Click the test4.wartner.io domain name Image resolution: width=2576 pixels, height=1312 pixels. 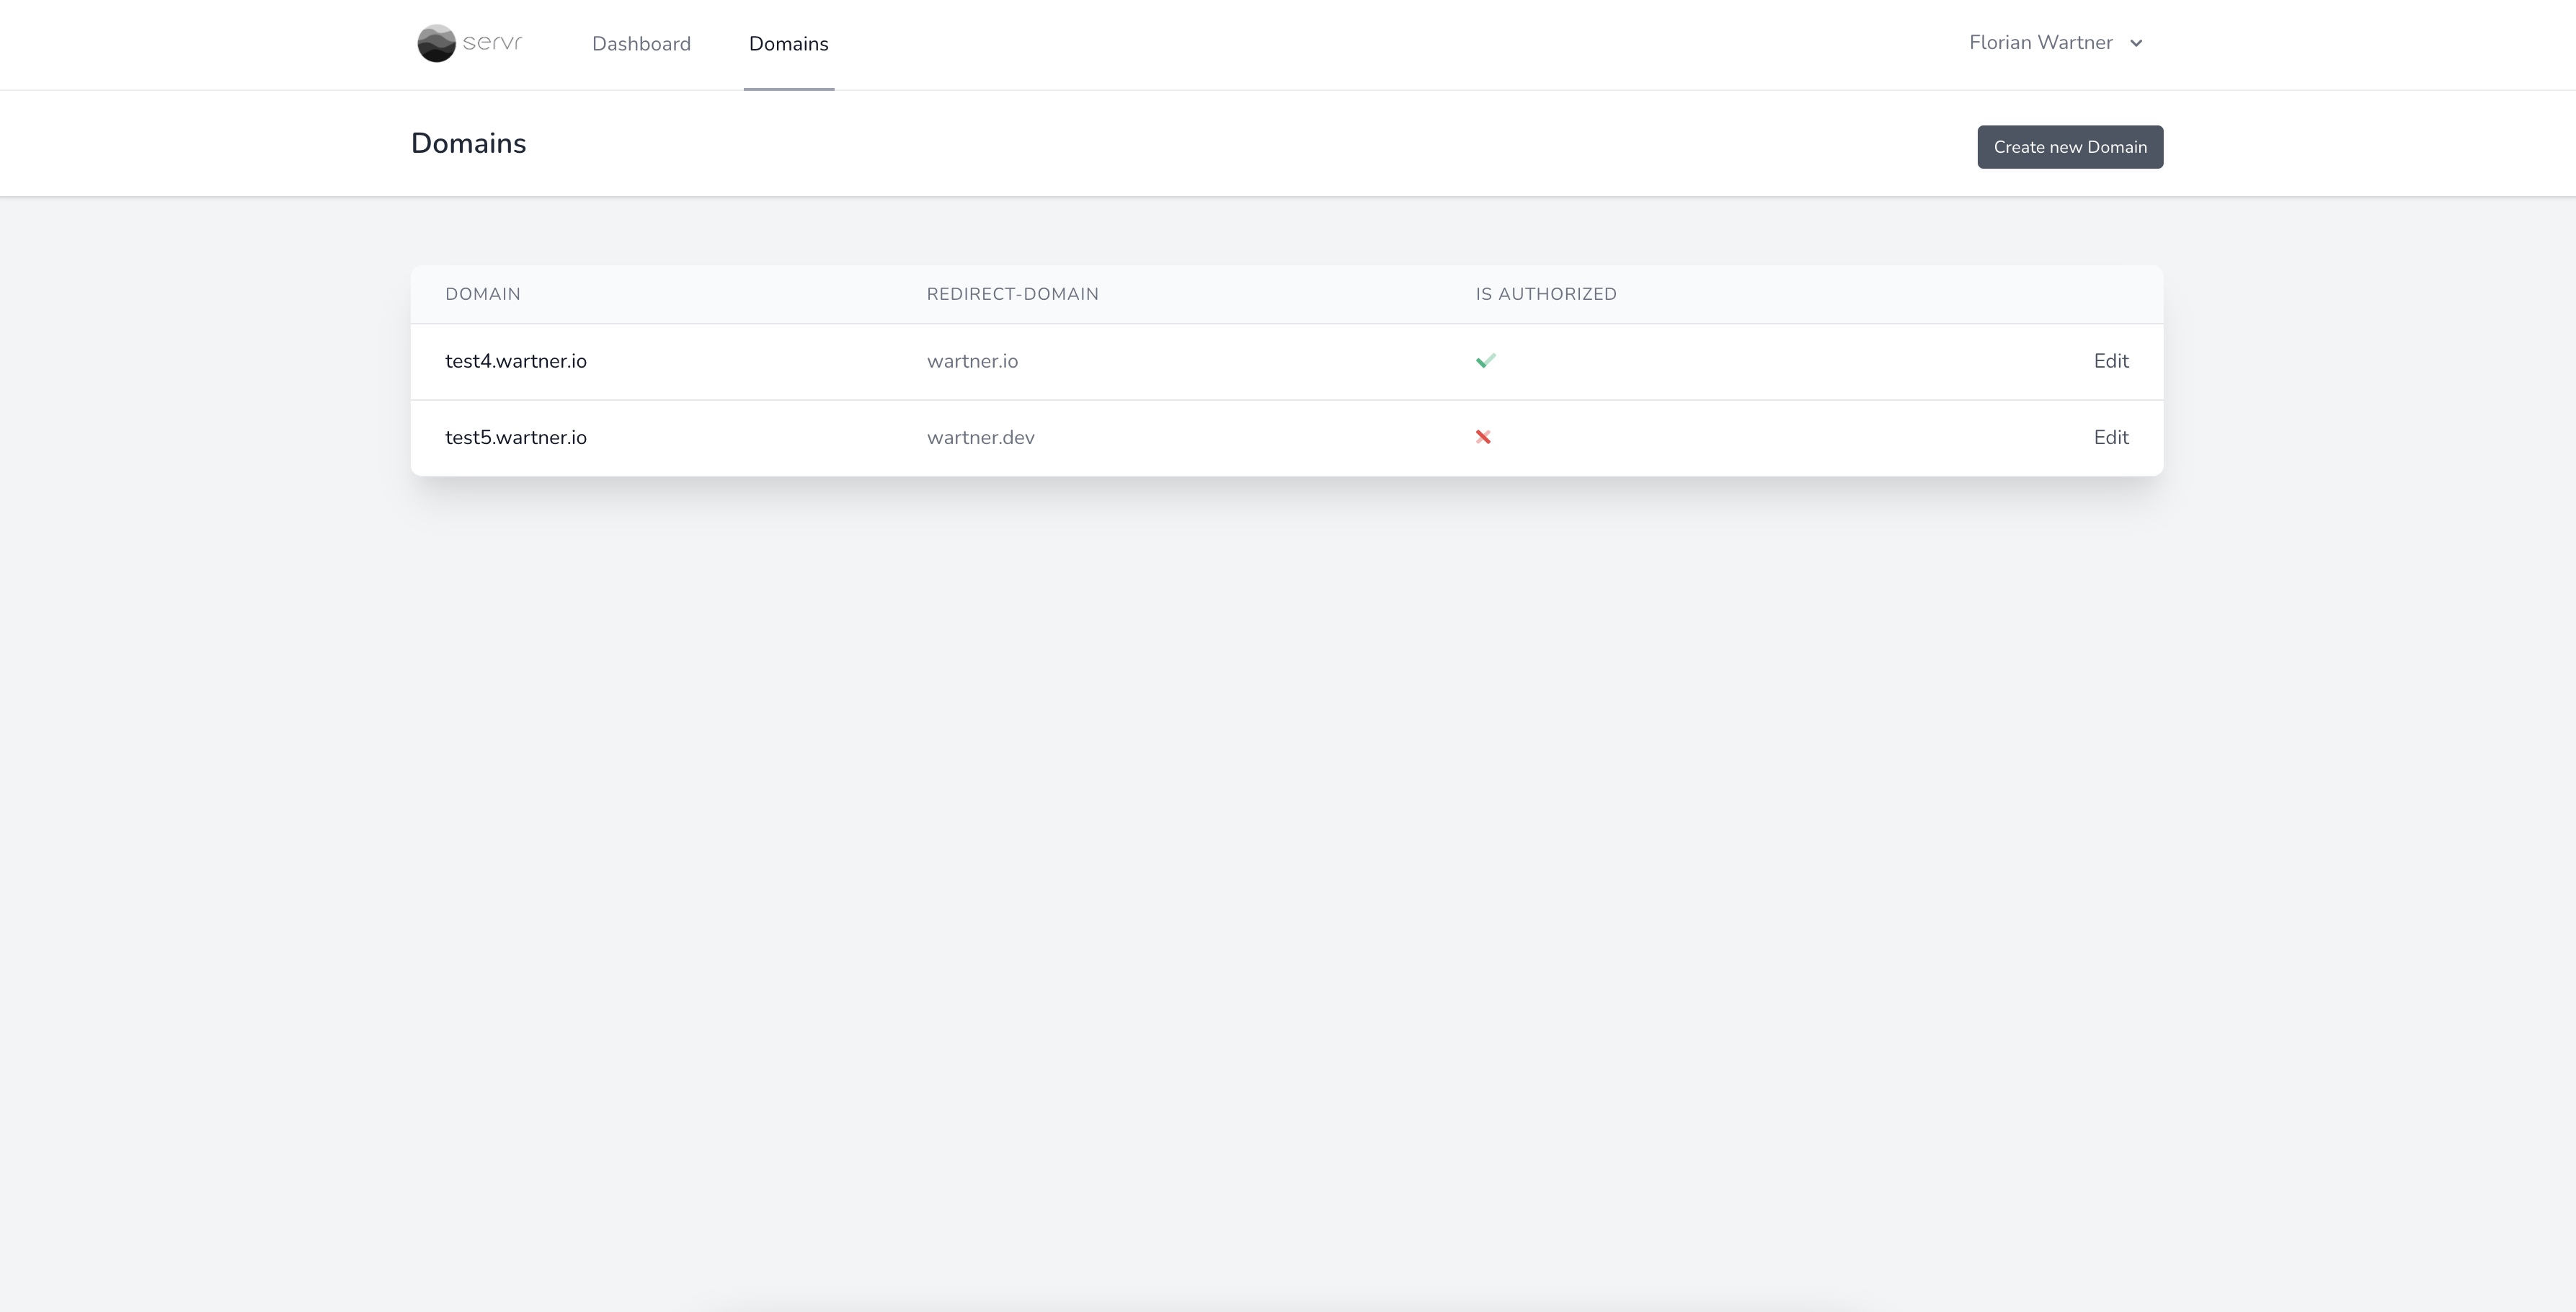click(x=516, y=361)
